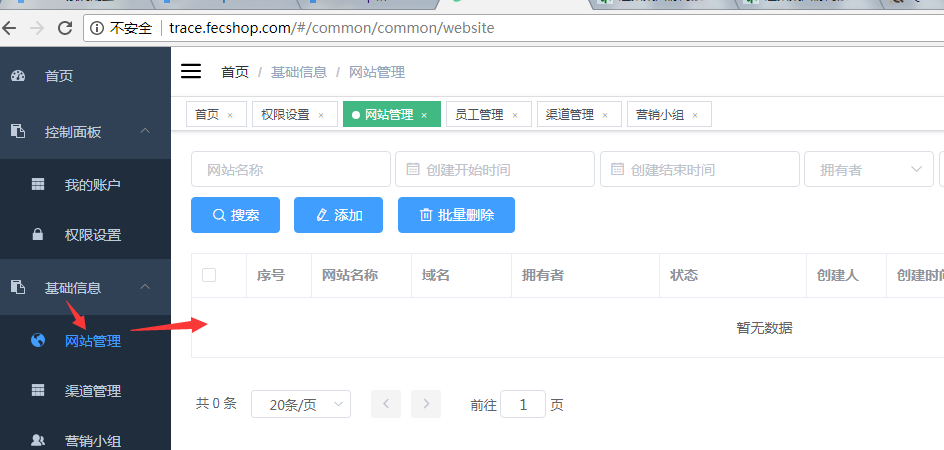Select the active 网站管理 page tab
Image resolution: width=944 pixels, height=450 pixels.
pyautogui.click(x=392, y=114)
